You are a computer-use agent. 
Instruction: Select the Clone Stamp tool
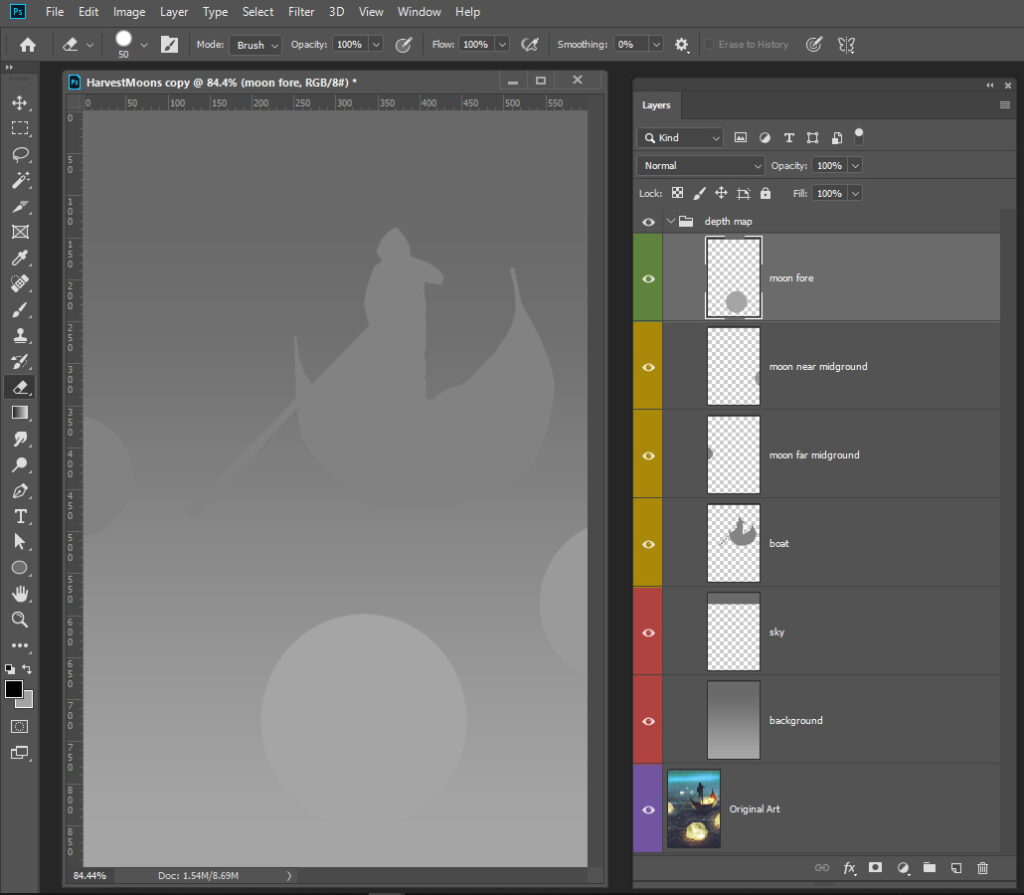tap(19, 336)
